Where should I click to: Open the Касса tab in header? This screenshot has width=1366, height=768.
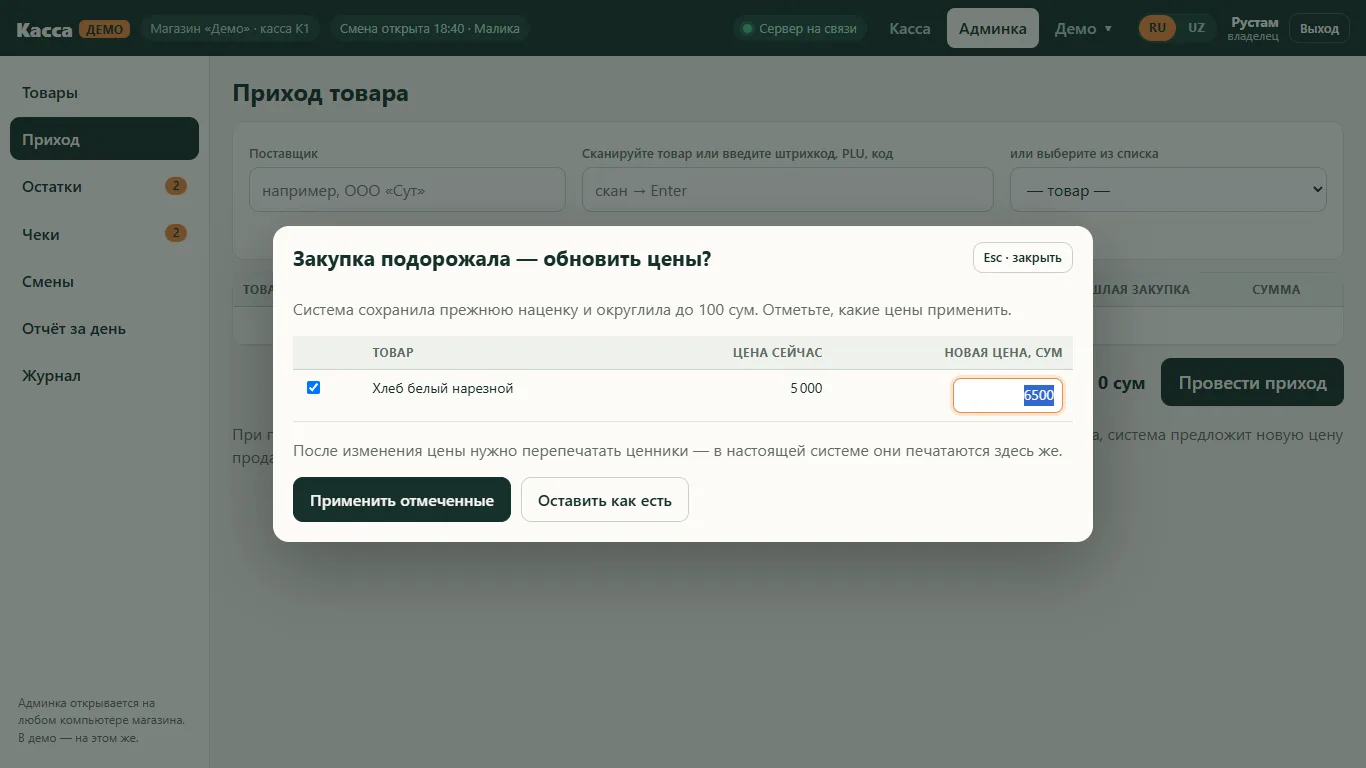tap(910, 29)
